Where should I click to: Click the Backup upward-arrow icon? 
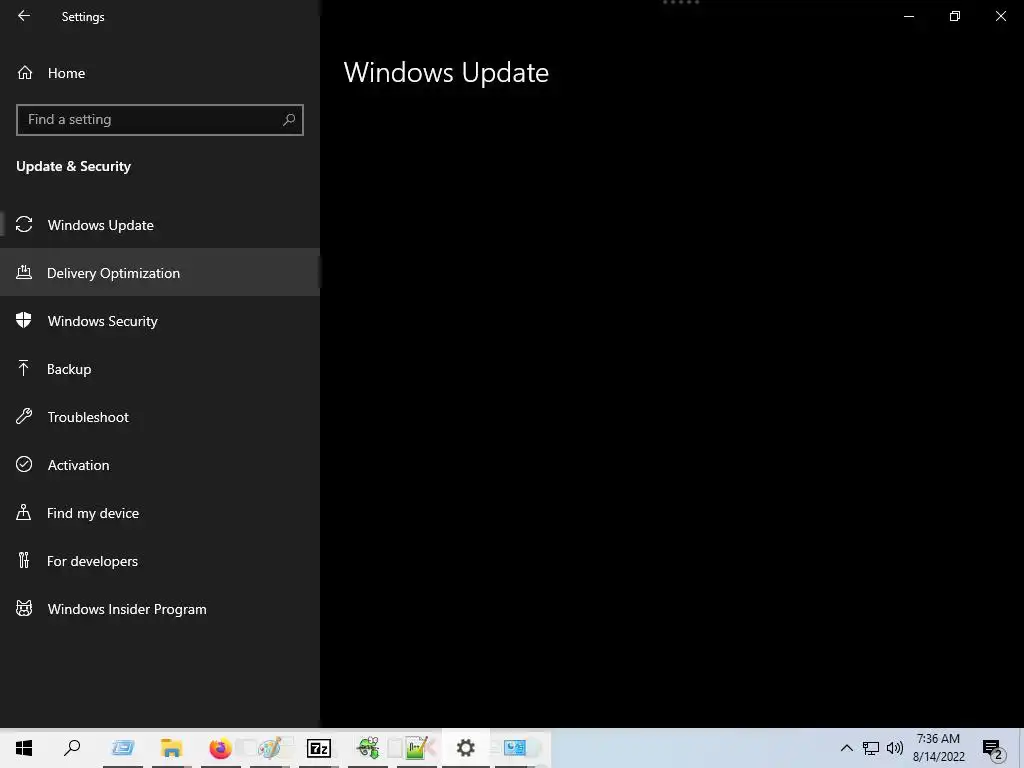[x=24, y=368]
